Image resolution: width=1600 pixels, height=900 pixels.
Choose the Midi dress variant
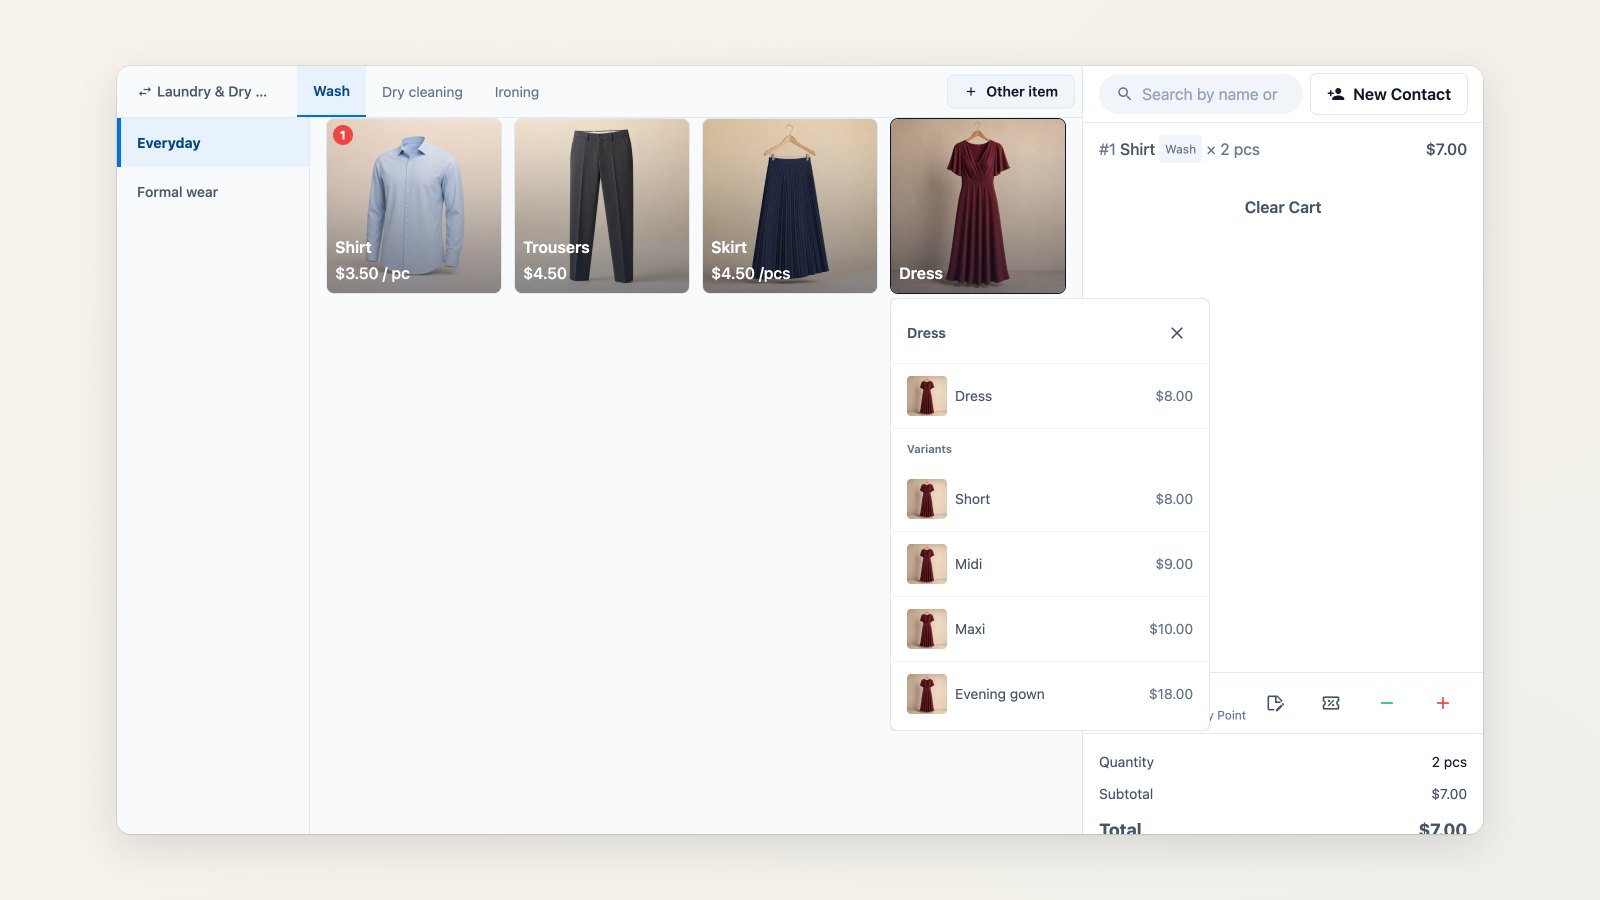coord(1050,564)
